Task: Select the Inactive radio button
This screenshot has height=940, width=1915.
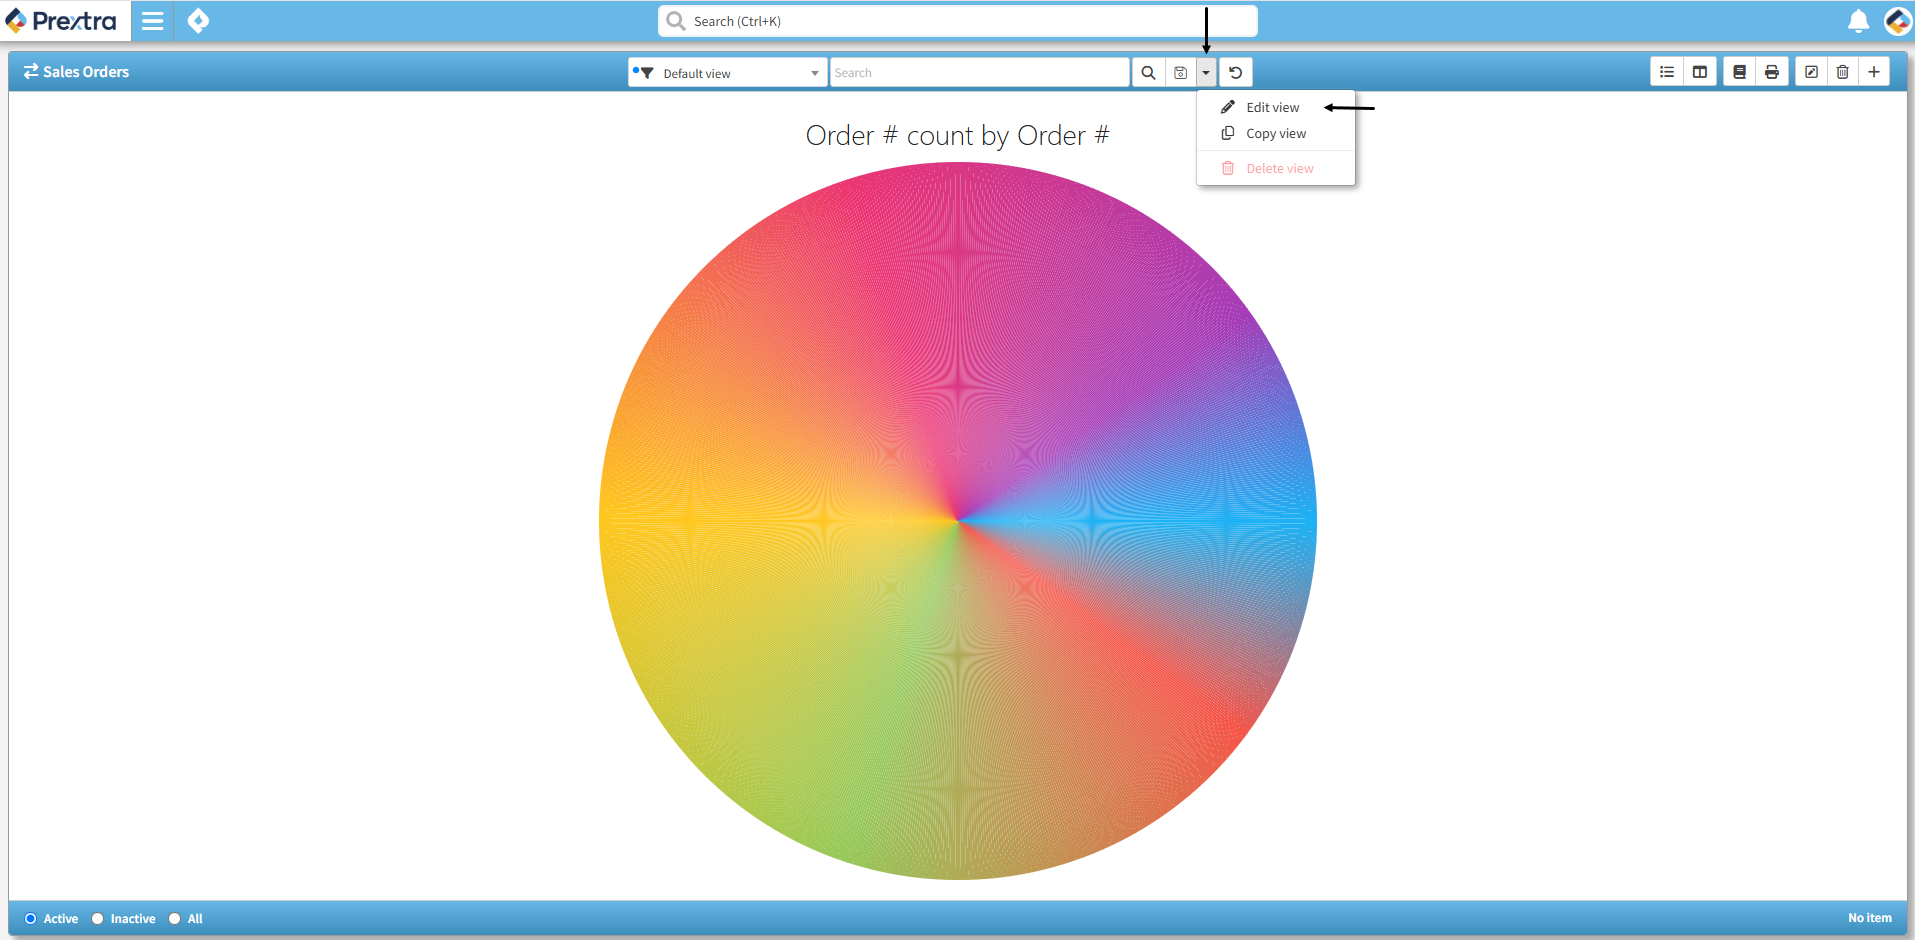Action: click(x=98, y=919)
